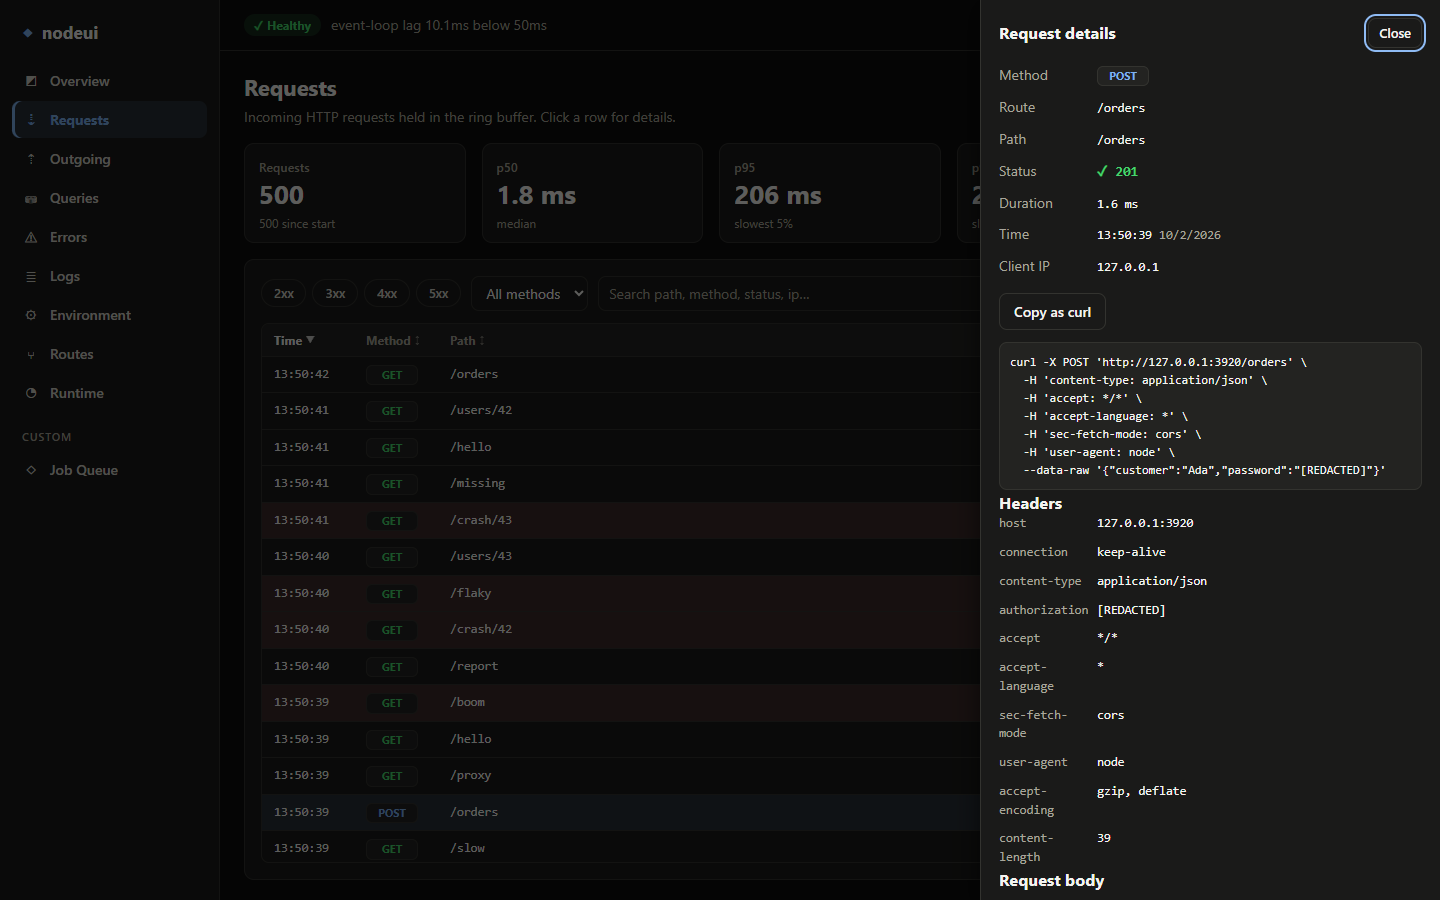Select the /users/42 request row
1440x900 pixels.
click(x=620, y=410)
